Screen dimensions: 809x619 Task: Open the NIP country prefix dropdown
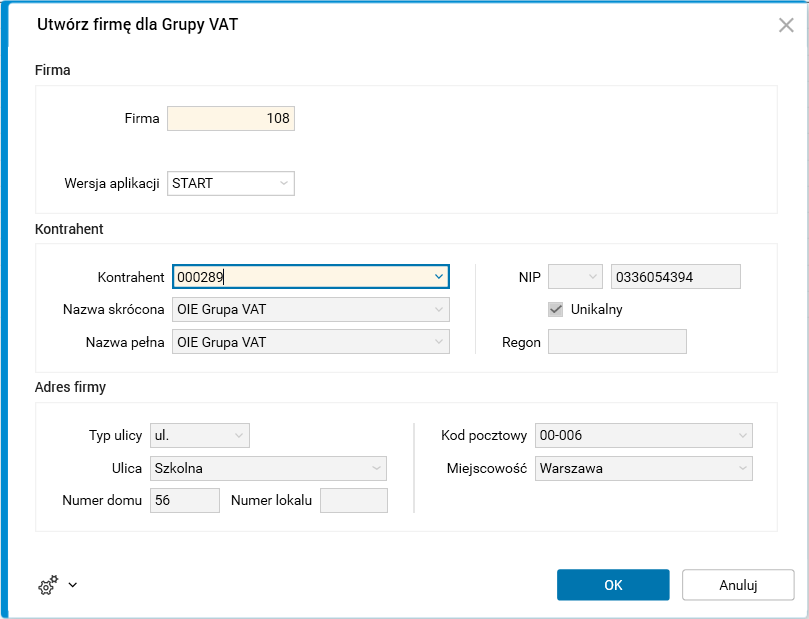(592, 277)
